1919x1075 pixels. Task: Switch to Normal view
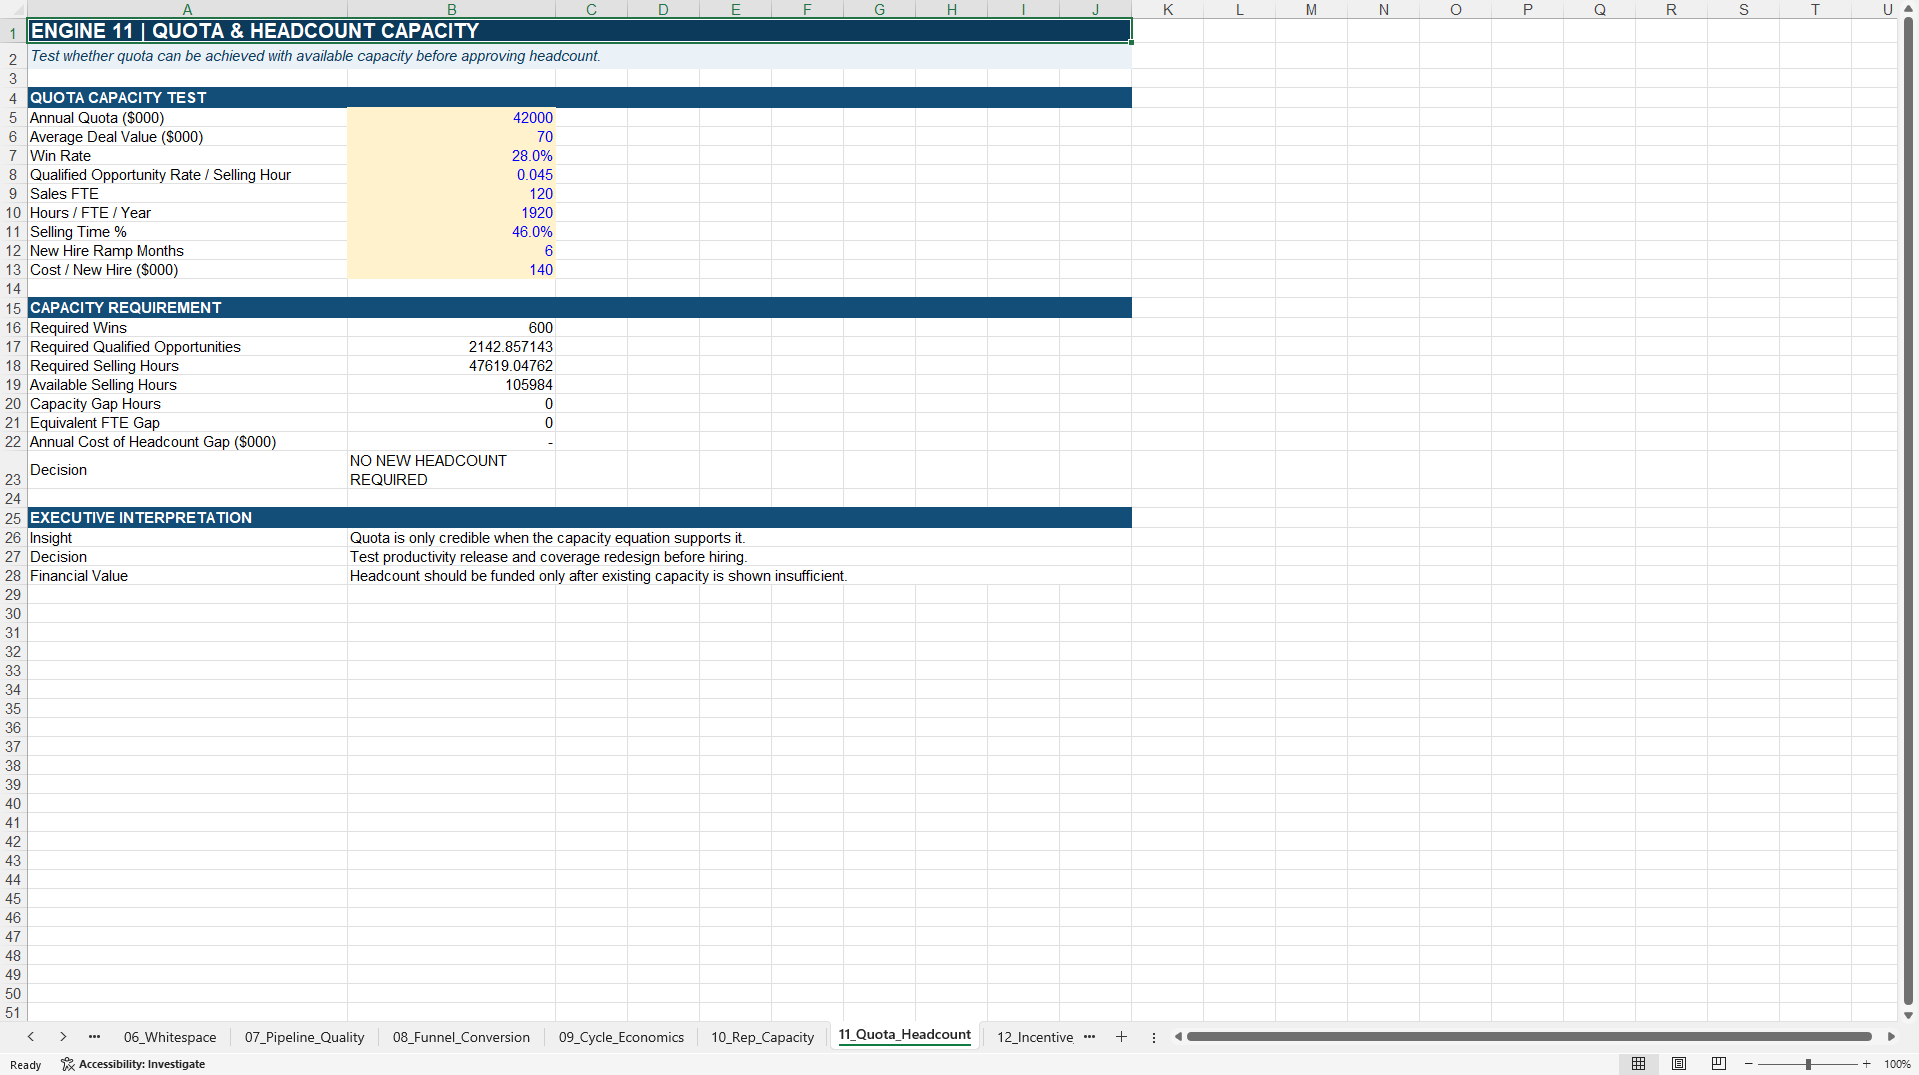click(x=1638, y=1064)
